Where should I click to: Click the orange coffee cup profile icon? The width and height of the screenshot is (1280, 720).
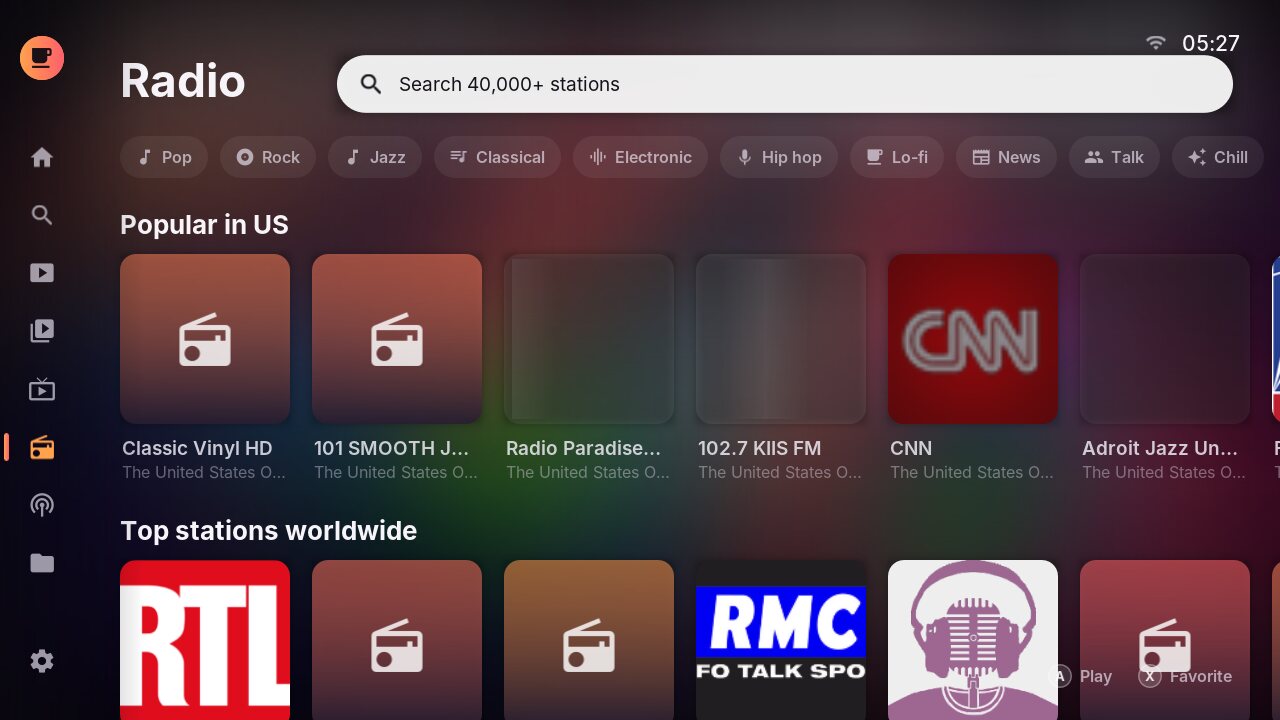(42, 58)
